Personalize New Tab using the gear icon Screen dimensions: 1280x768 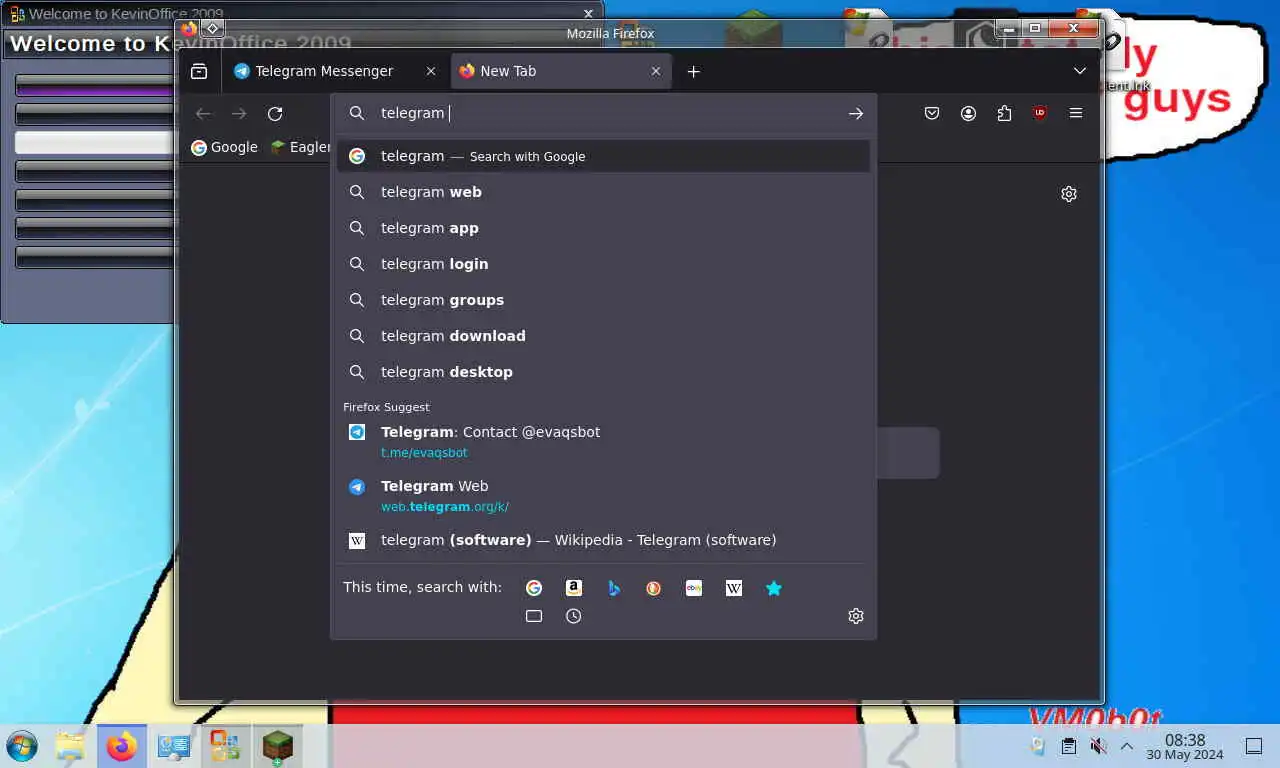1069,194
